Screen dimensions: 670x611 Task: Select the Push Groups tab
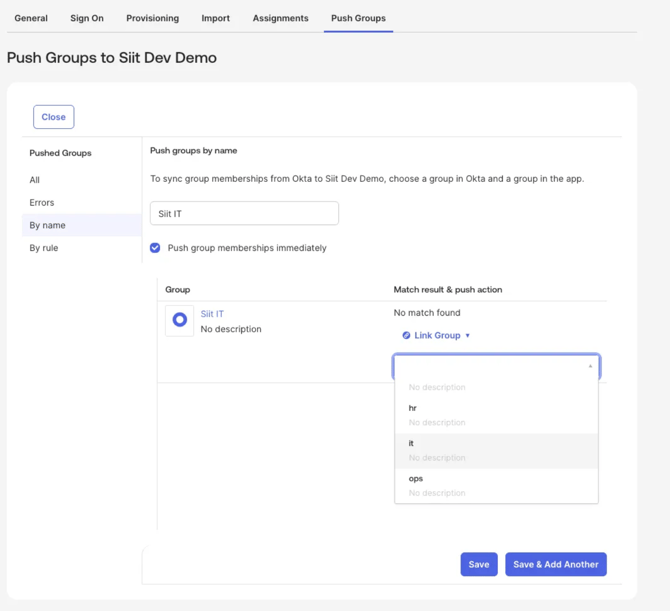click(x=358, y=18)
